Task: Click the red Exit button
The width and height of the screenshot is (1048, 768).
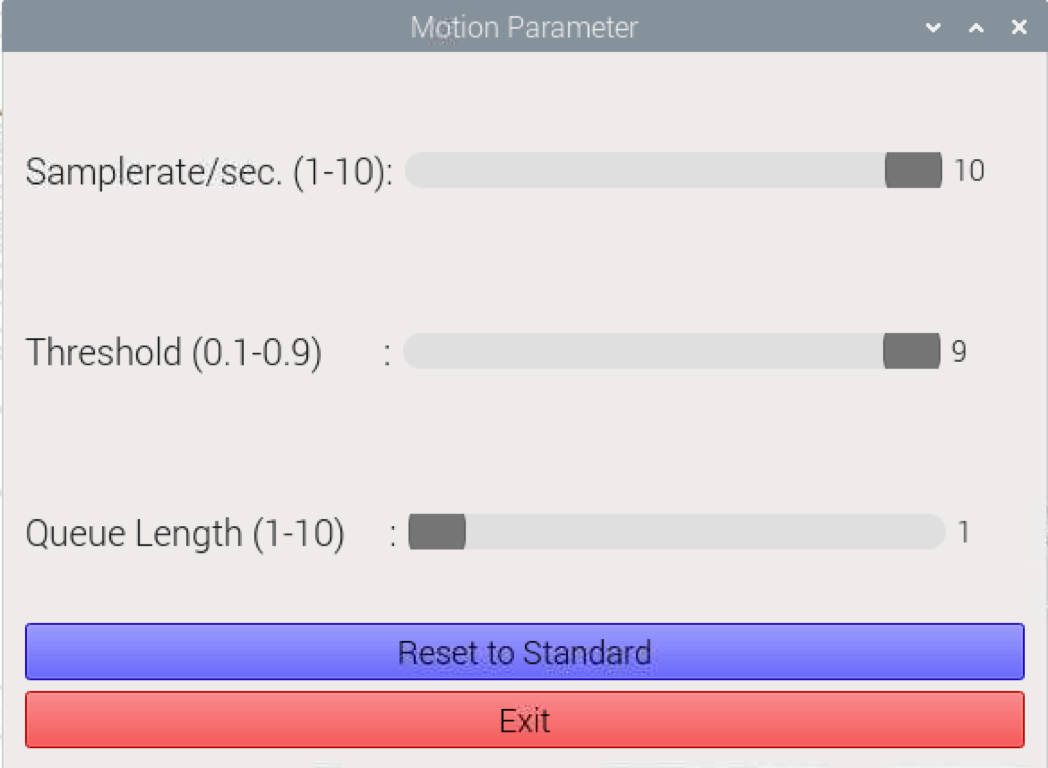Action: 525,720
